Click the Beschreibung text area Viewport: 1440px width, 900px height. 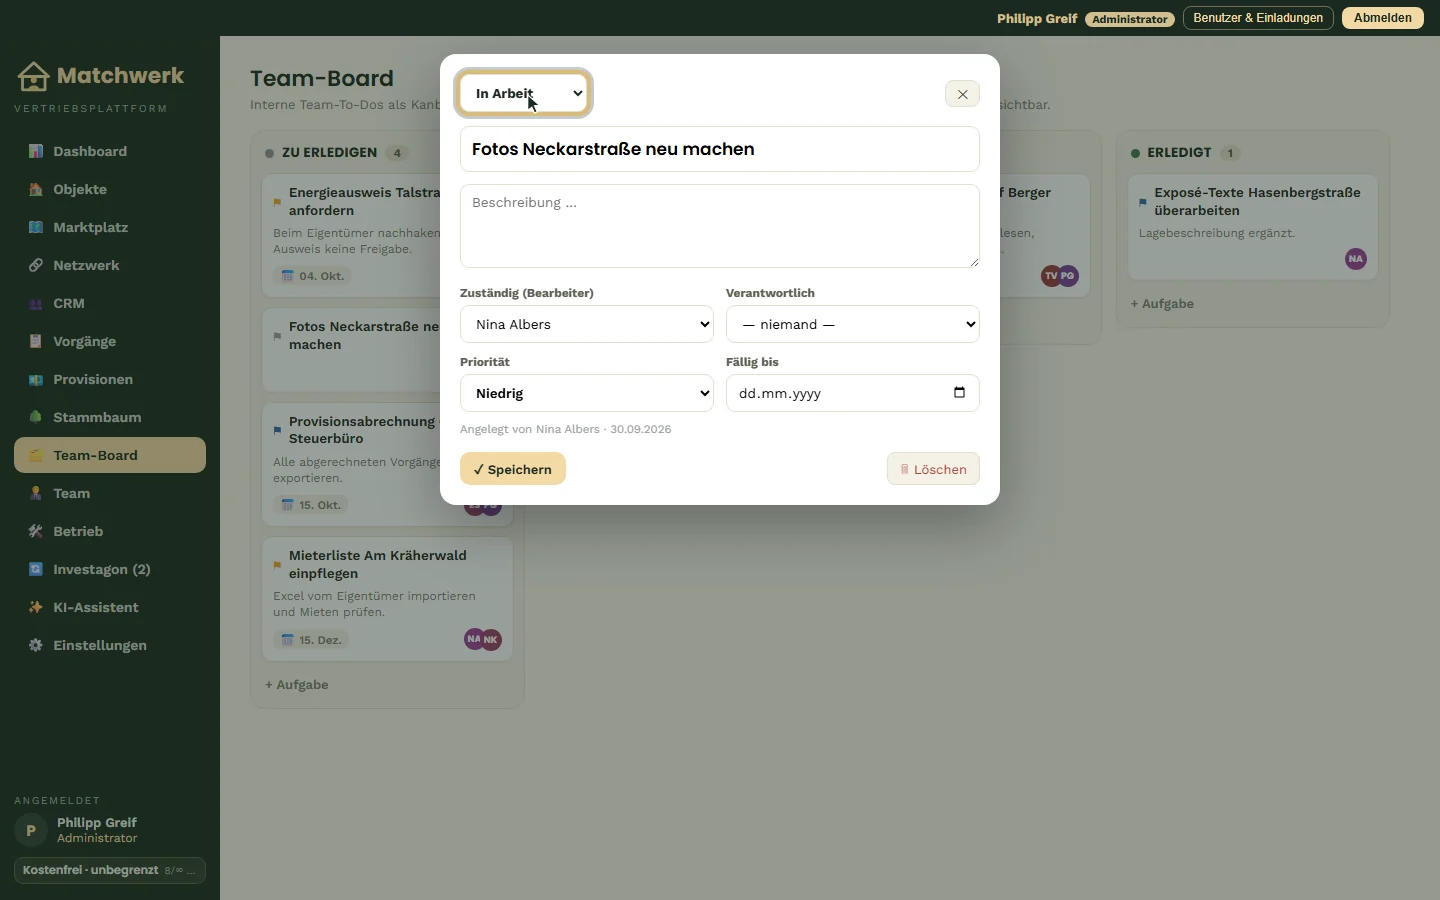coord(720,226)
